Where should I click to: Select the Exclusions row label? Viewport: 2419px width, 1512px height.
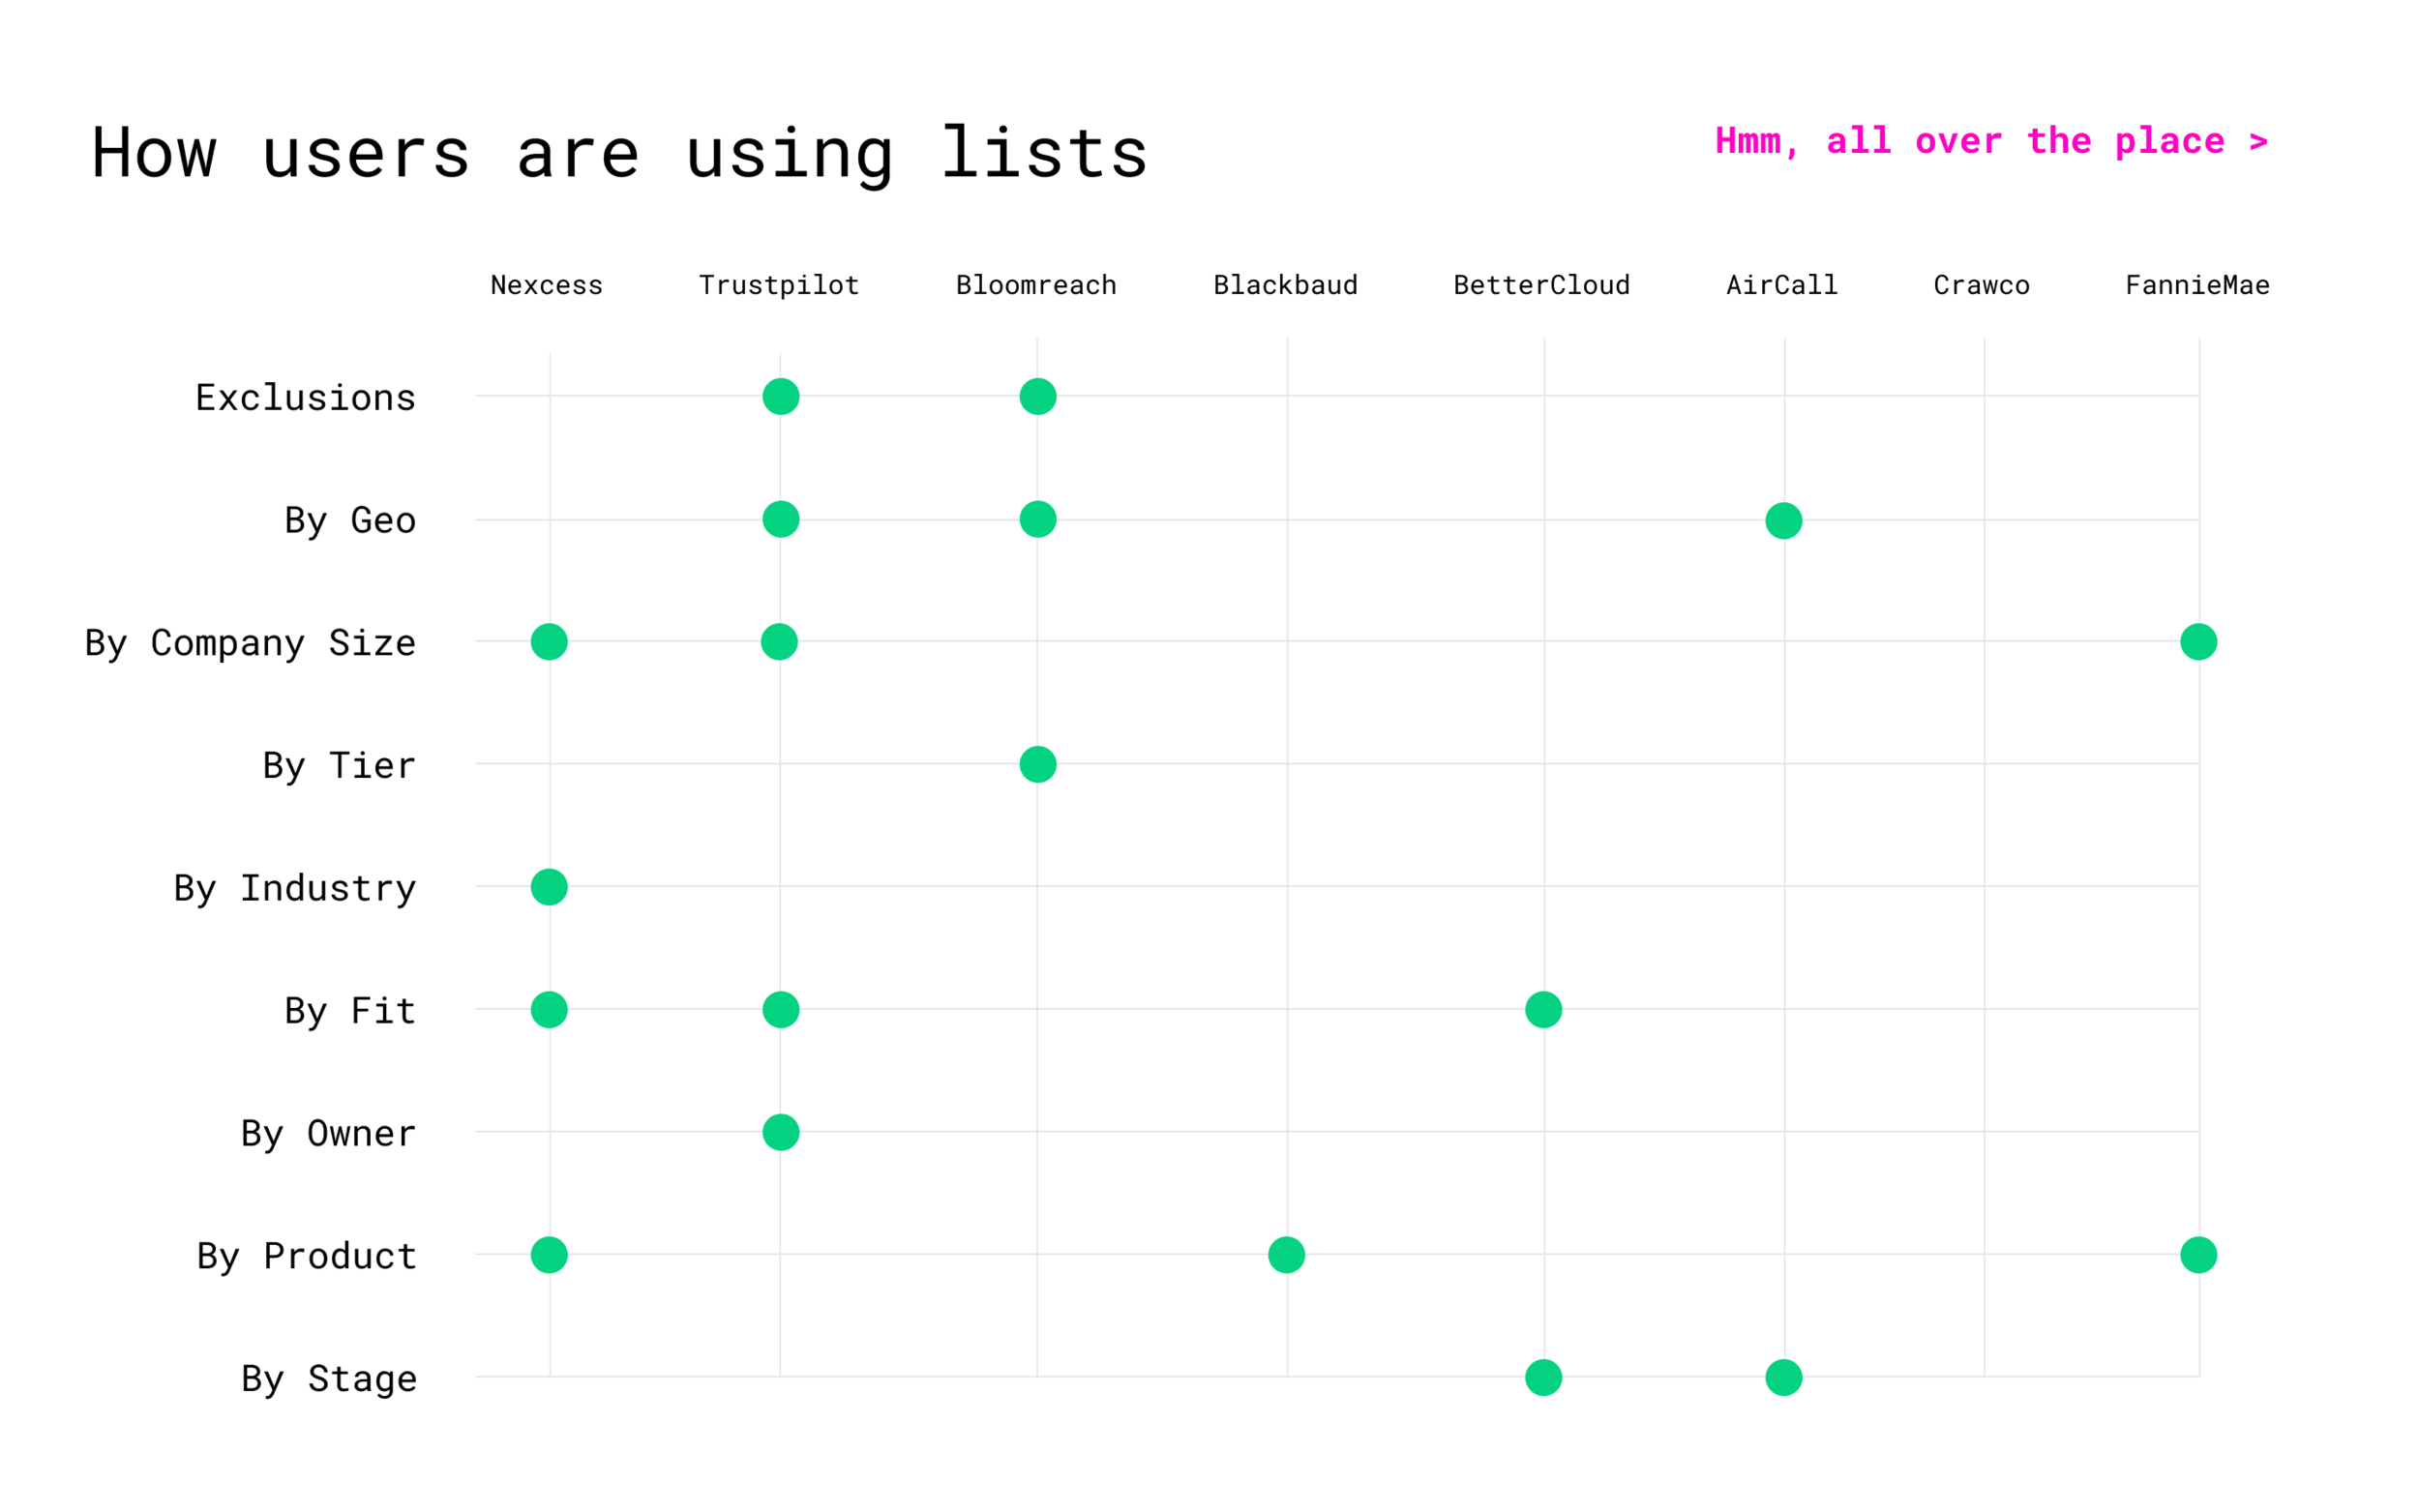pyautogui.click(x=305, y=397)
